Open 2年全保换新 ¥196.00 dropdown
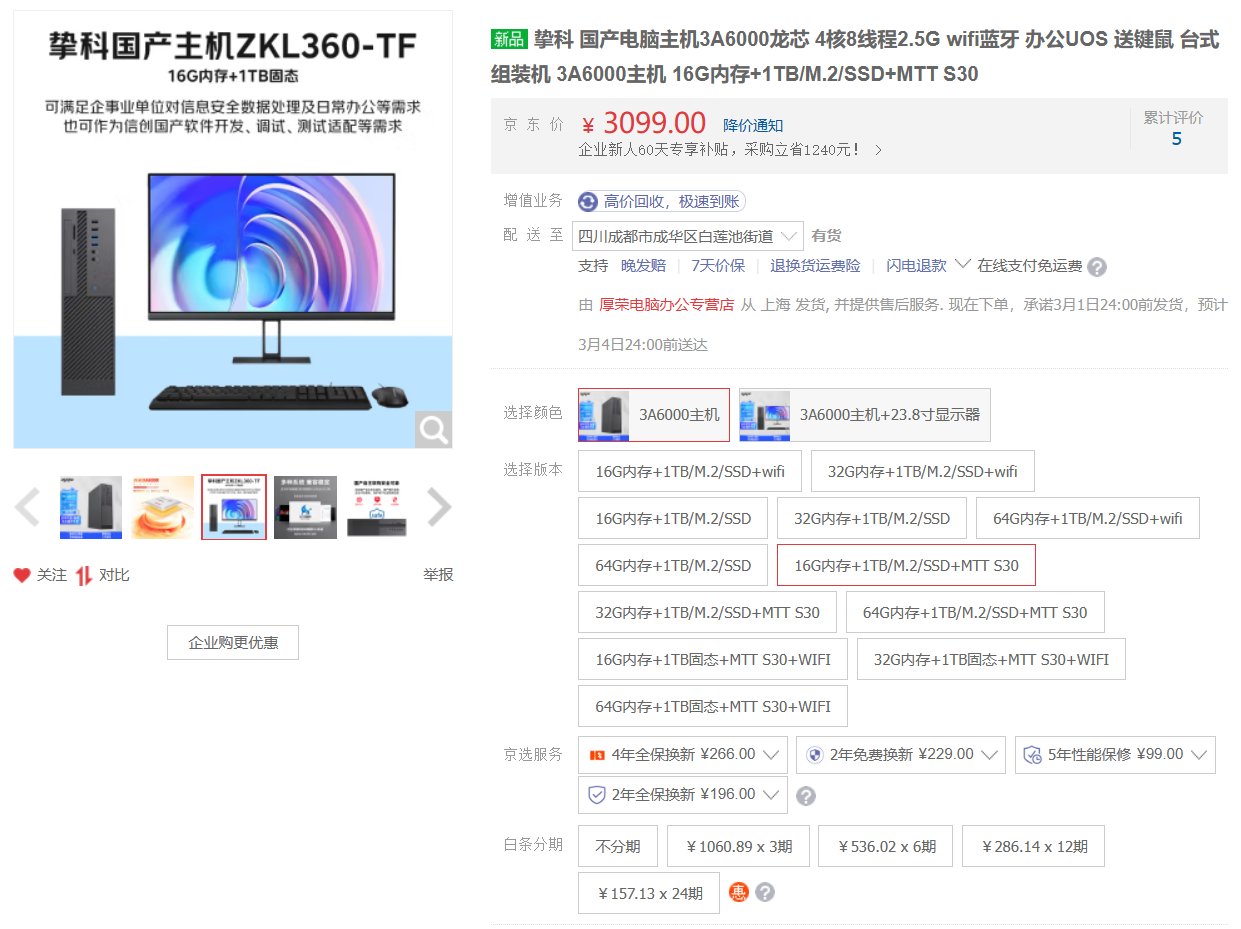 683,795
